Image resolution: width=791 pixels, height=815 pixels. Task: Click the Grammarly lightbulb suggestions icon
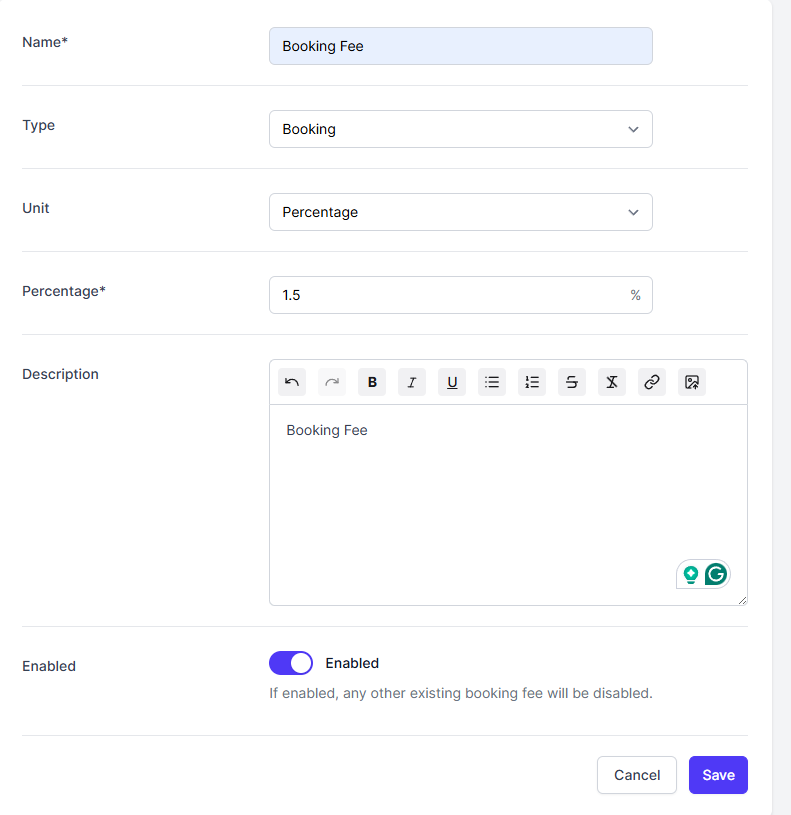690,574
